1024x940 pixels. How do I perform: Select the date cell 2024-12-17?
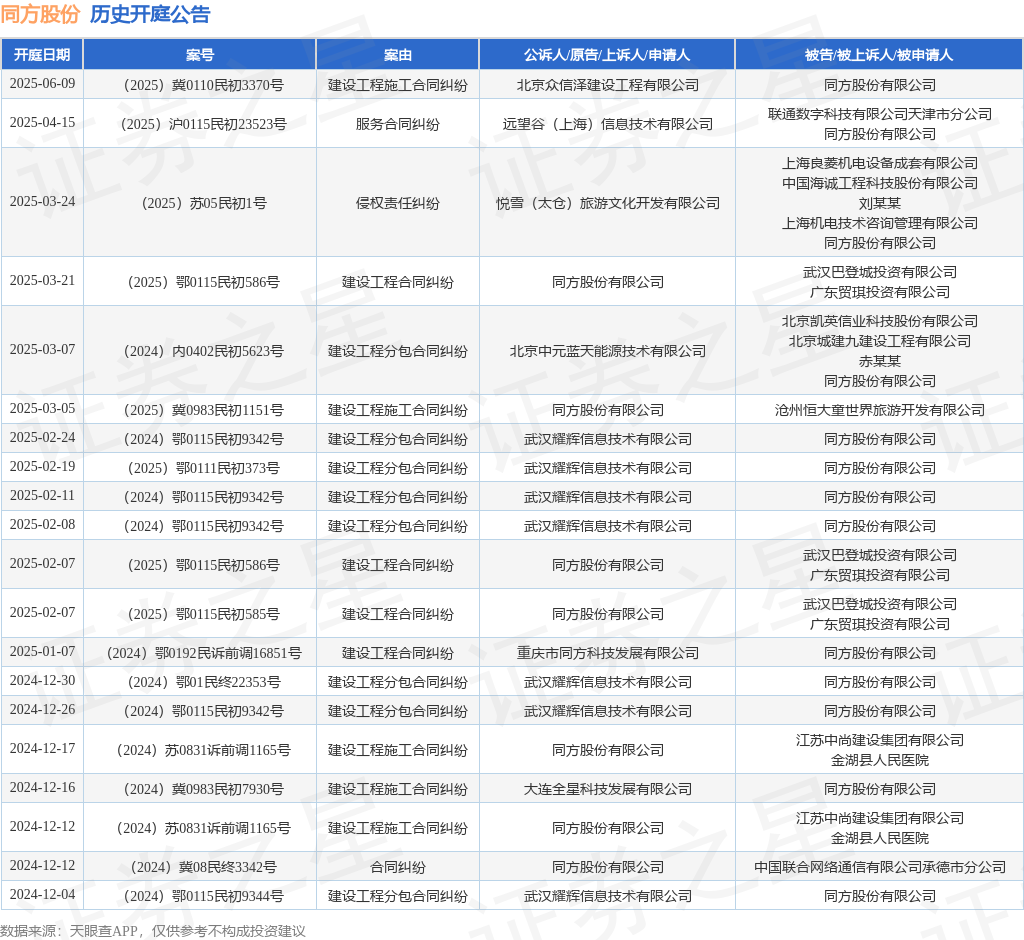[42, 749]
